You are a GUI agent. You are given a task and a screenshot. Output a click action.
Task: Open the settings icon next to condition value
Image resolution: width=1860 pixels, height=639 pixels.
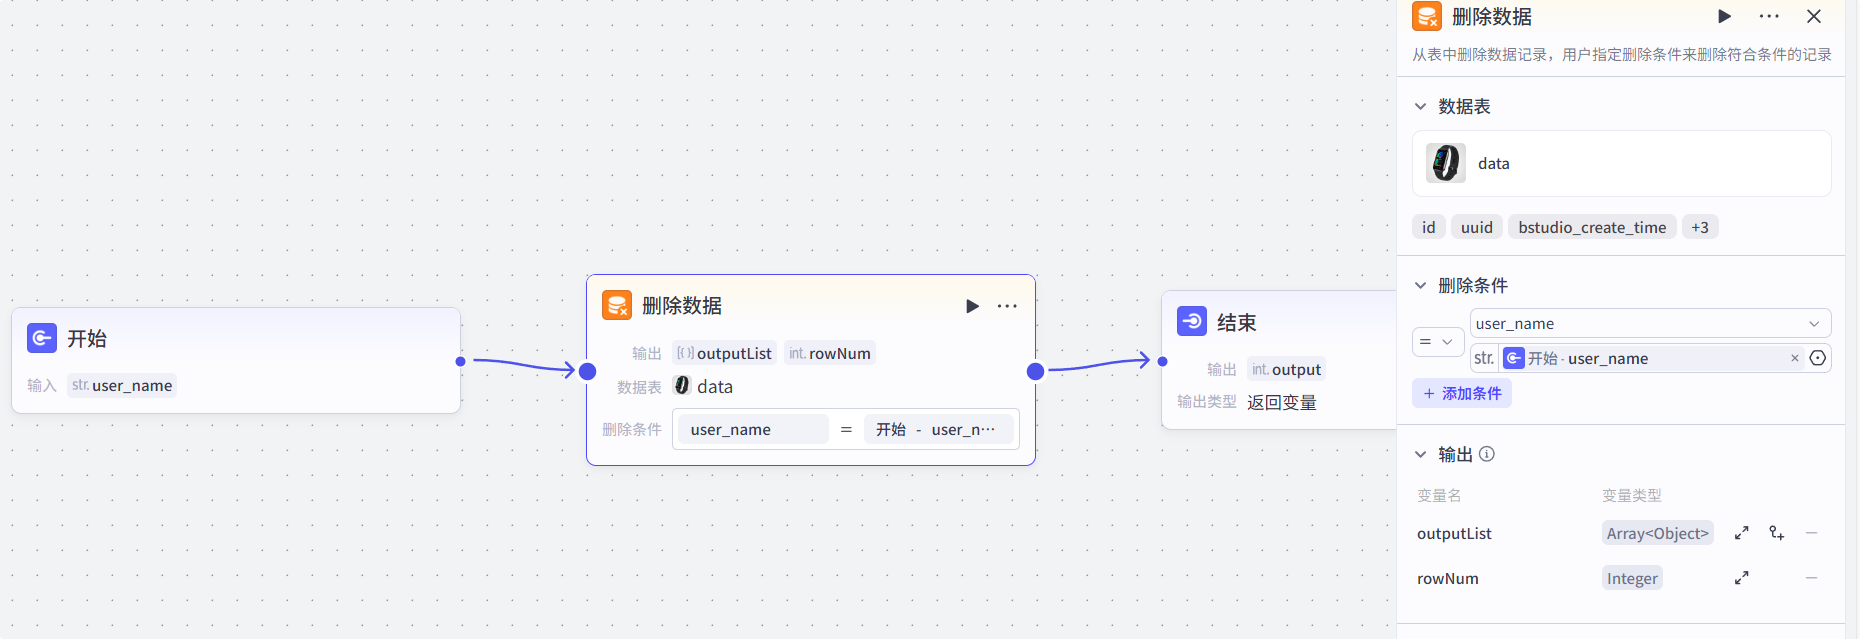1818,358
